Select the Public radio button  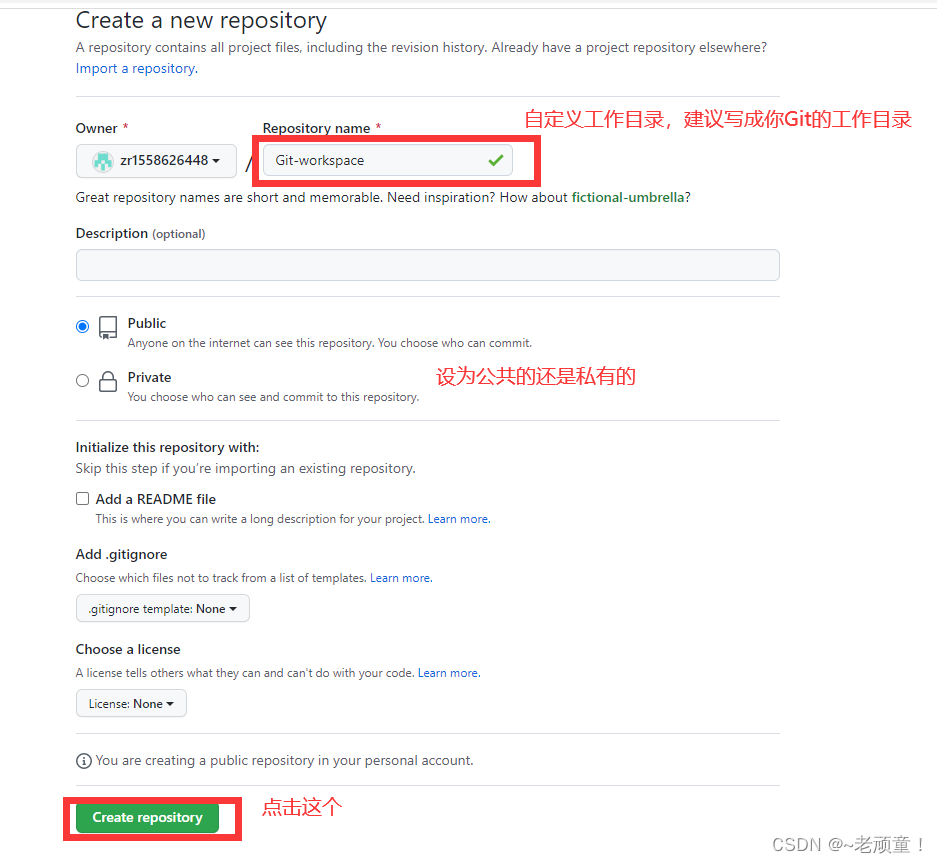click(82, 326)
